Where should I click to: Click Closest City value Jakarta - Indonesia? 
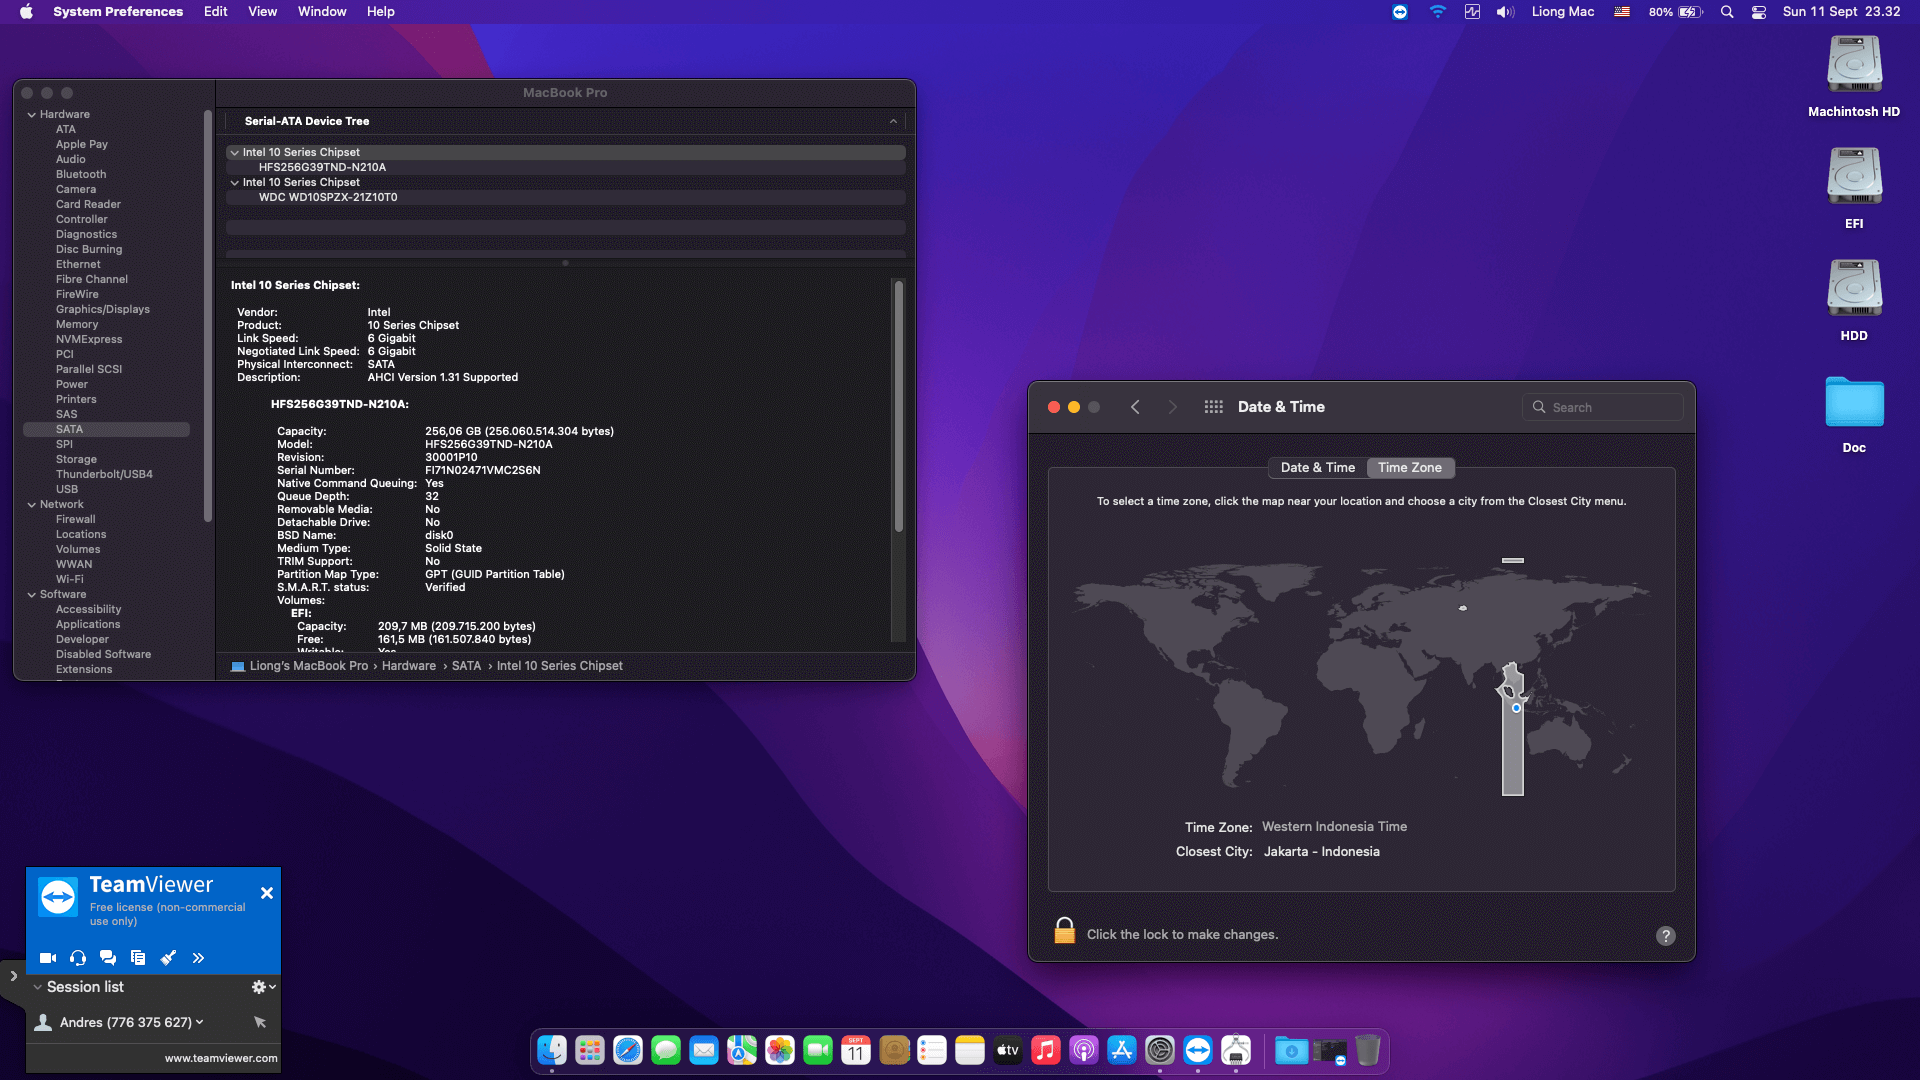(x=1321, y=852)
